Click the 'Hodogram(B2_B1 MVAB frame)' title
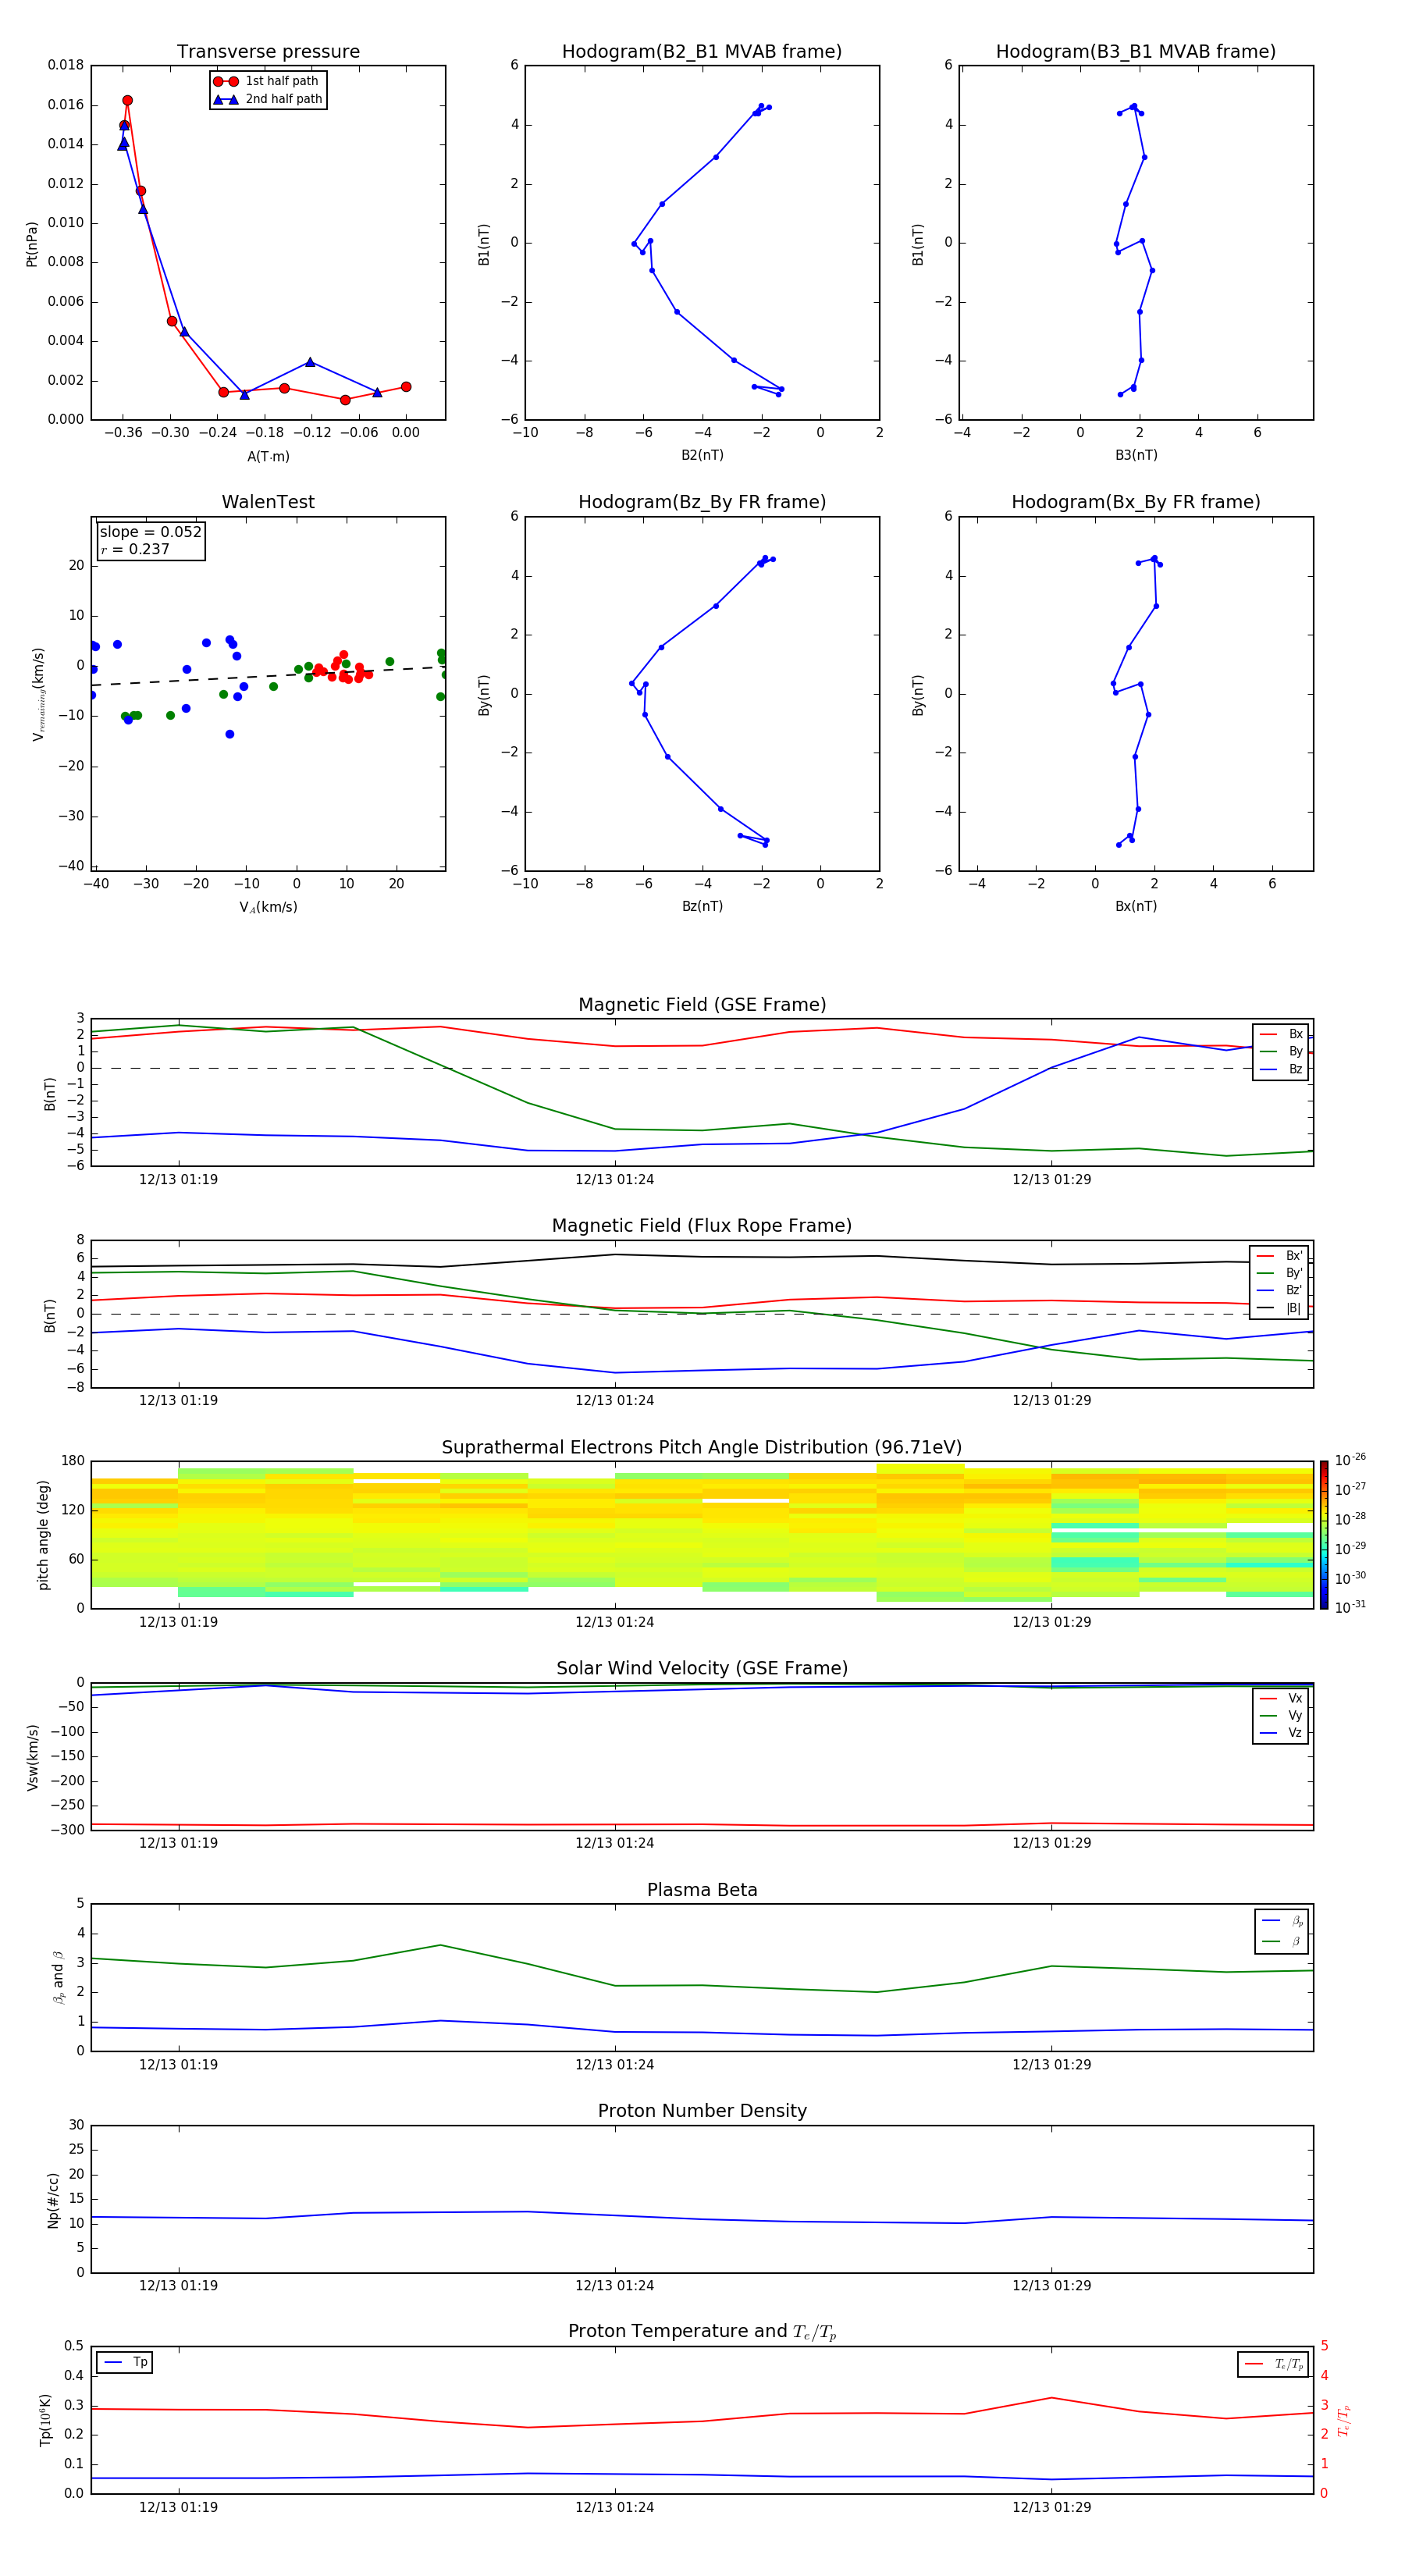Screen dimensions: 1405x2576 click(x=702, y=52)
